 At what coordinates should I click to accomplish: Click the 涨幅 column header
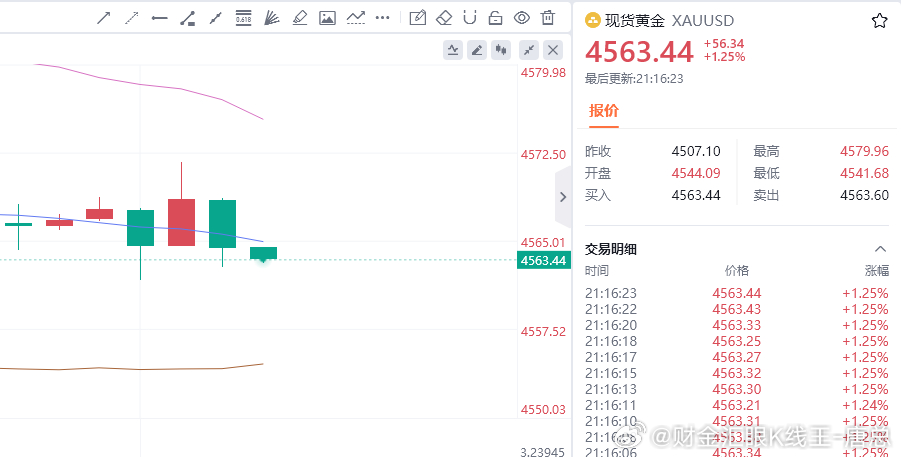coord(877,271)
